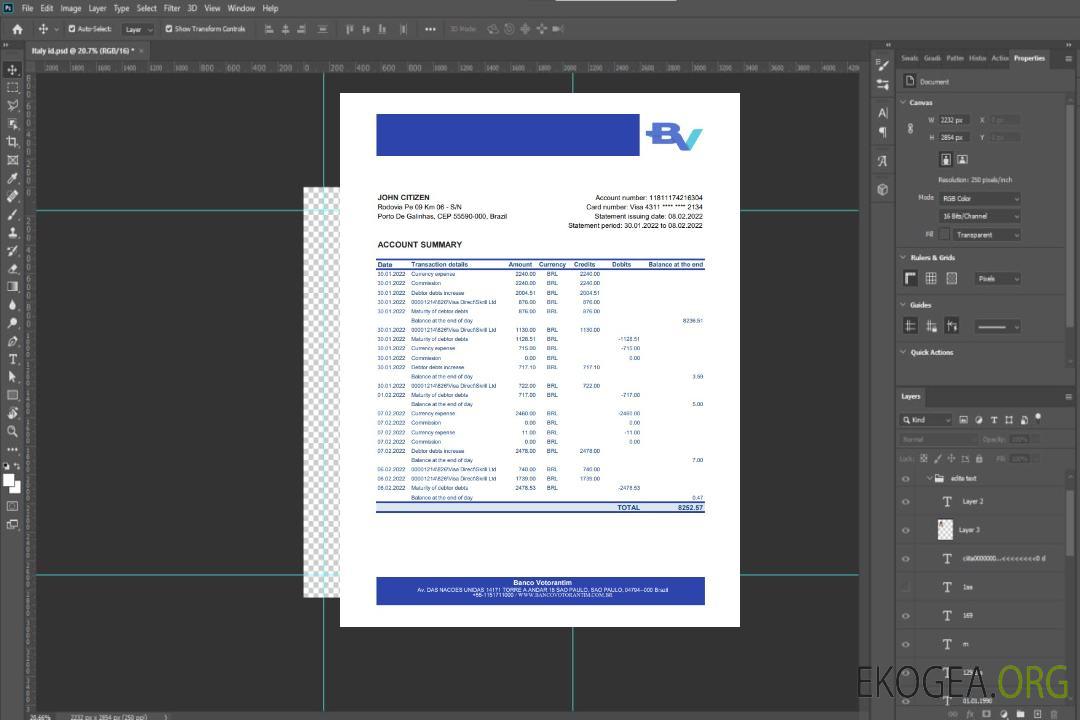Collapse the Canvas section
1080x720 pixels.
pyautogui.click(x=903, y=102)
